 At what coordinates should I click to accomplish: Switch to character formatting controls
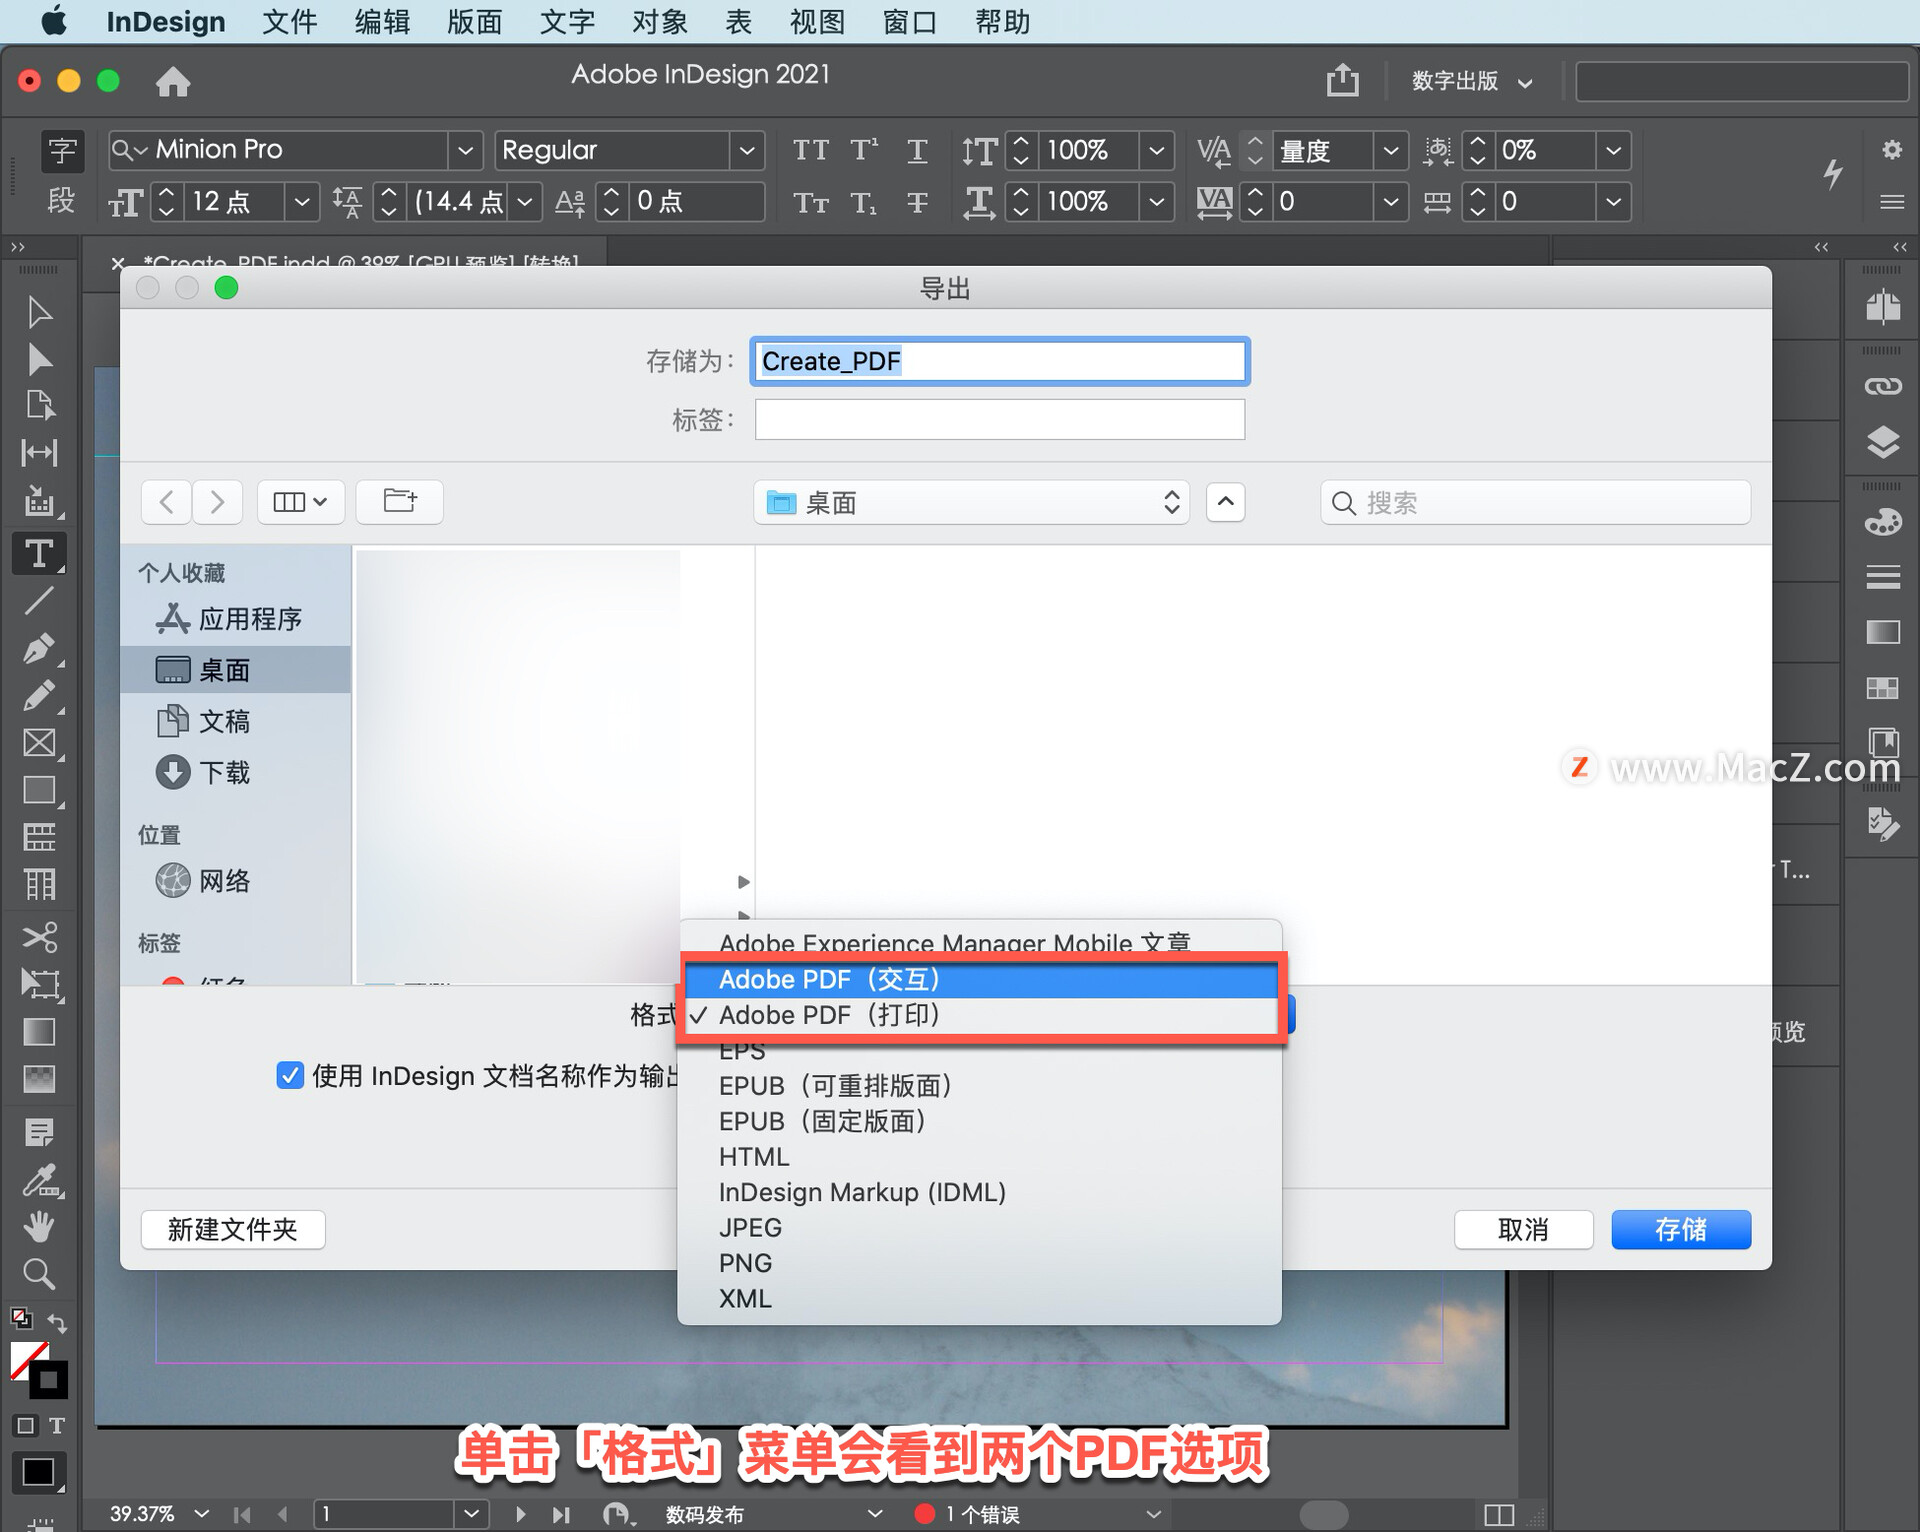[x=62, y=151]
